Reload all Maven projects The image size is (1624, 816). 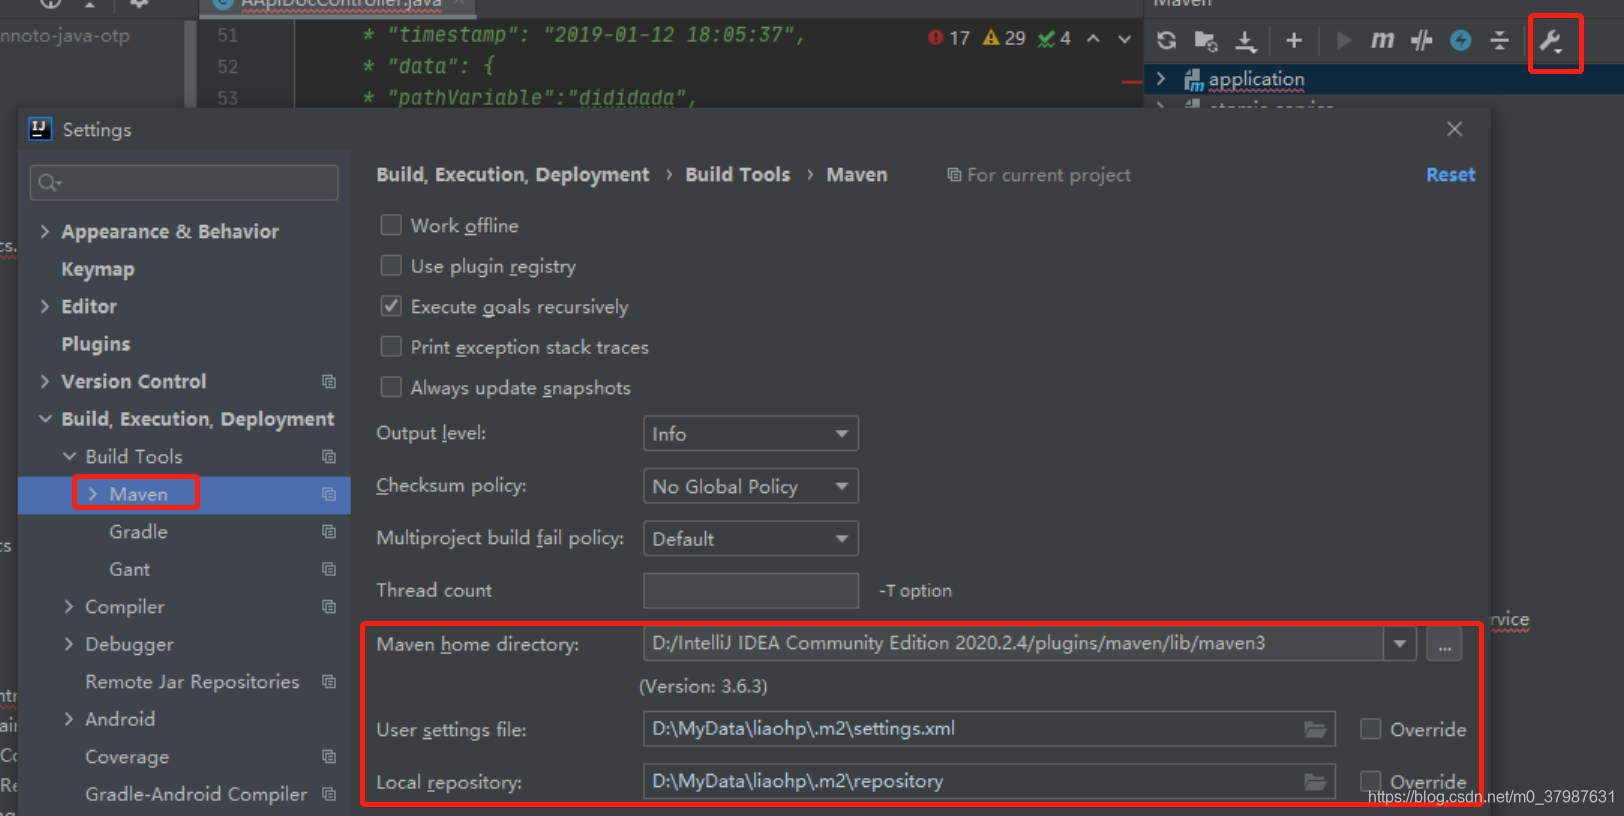click(1166, 41)
